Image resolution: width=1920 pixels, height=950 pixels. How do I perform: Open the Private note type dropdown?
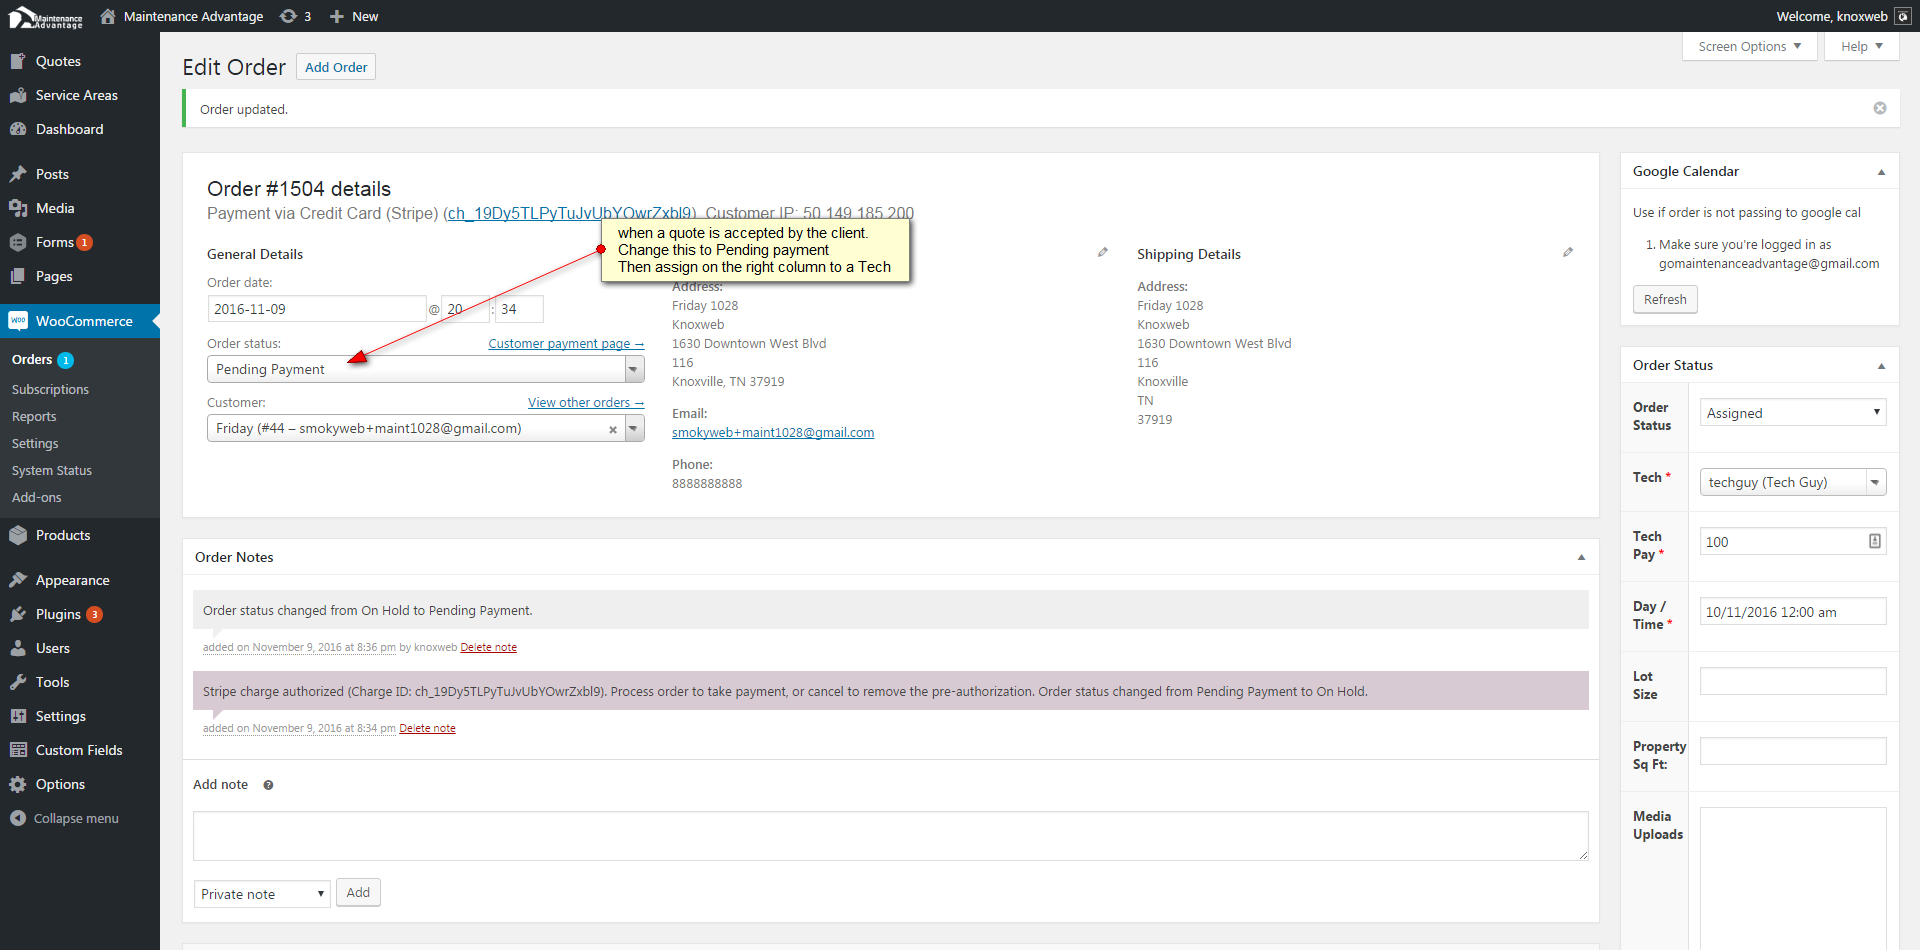pyautogui.click(x=262, y=893)
